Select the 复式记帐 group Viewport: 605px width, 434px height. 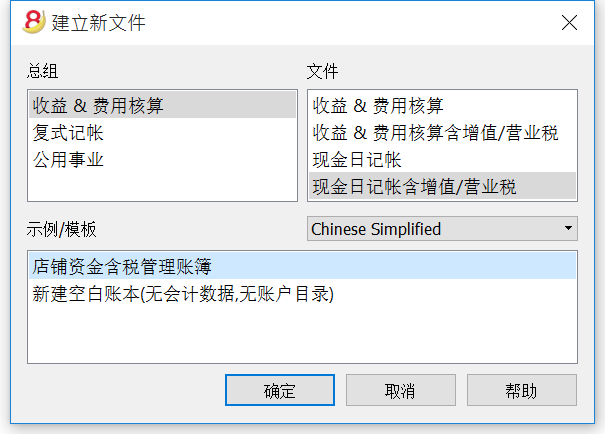[x=162, y=132]
